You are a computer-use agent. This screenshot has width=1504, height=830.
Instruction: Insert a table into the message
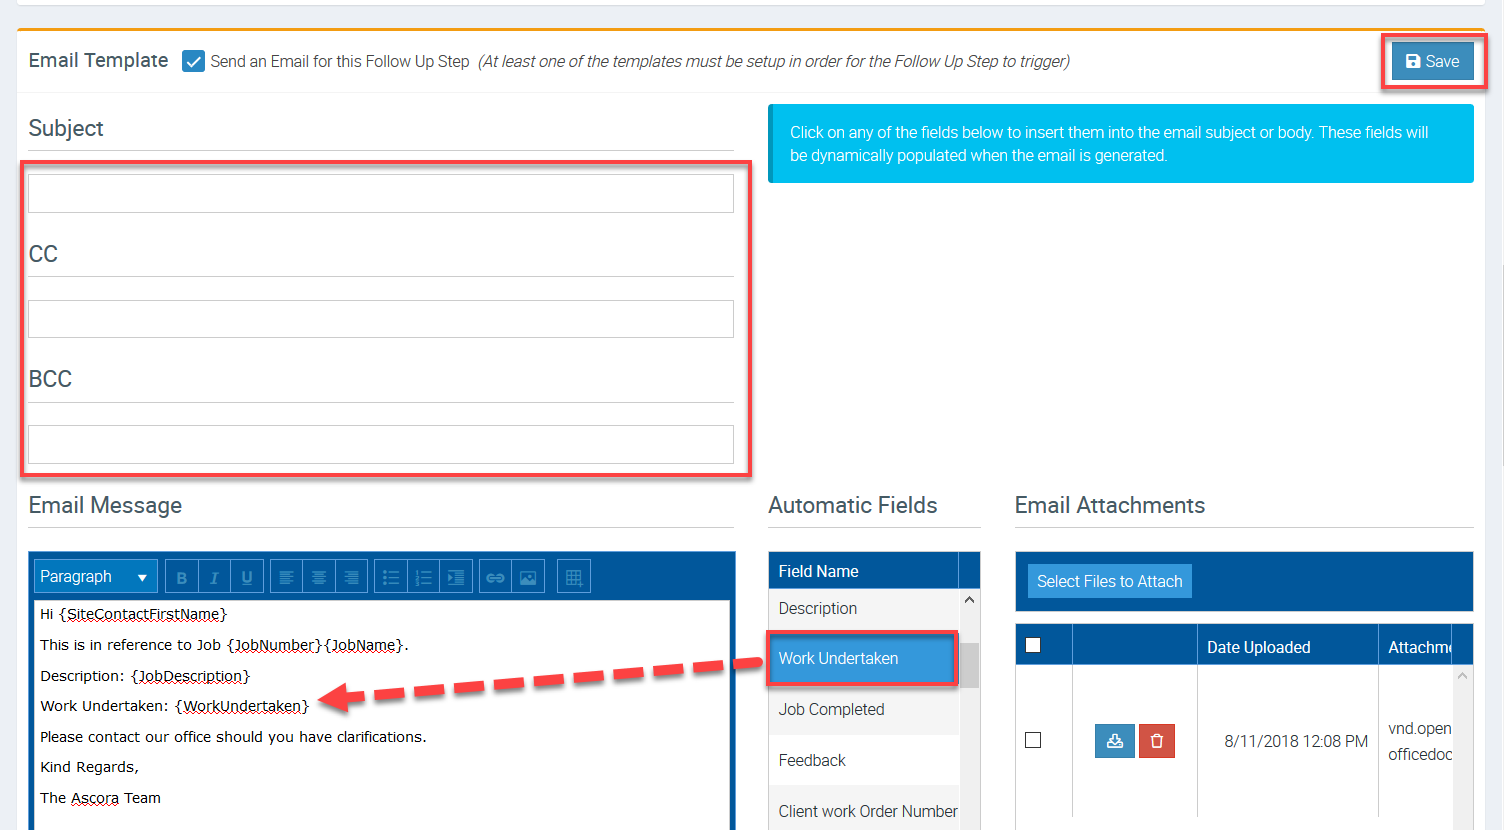coord(574,577)
